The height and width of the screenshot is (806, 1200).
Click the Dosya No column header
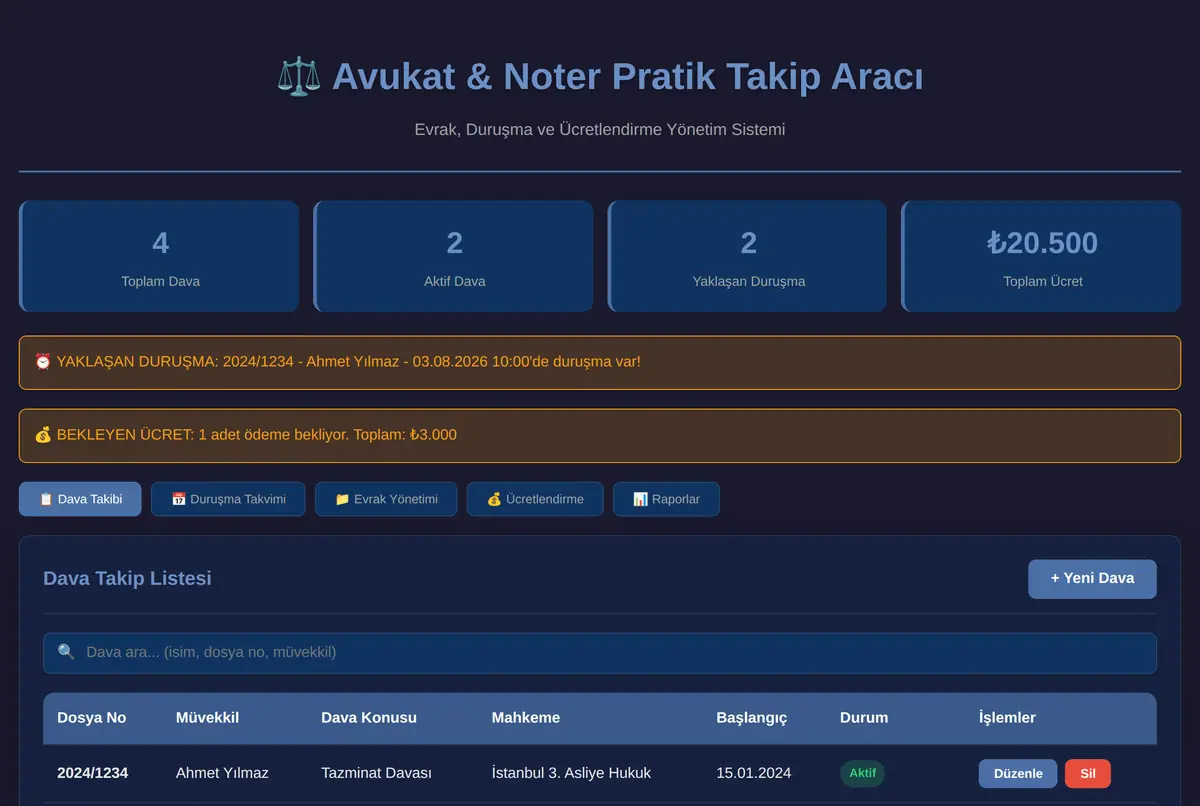tap(92, 718)
